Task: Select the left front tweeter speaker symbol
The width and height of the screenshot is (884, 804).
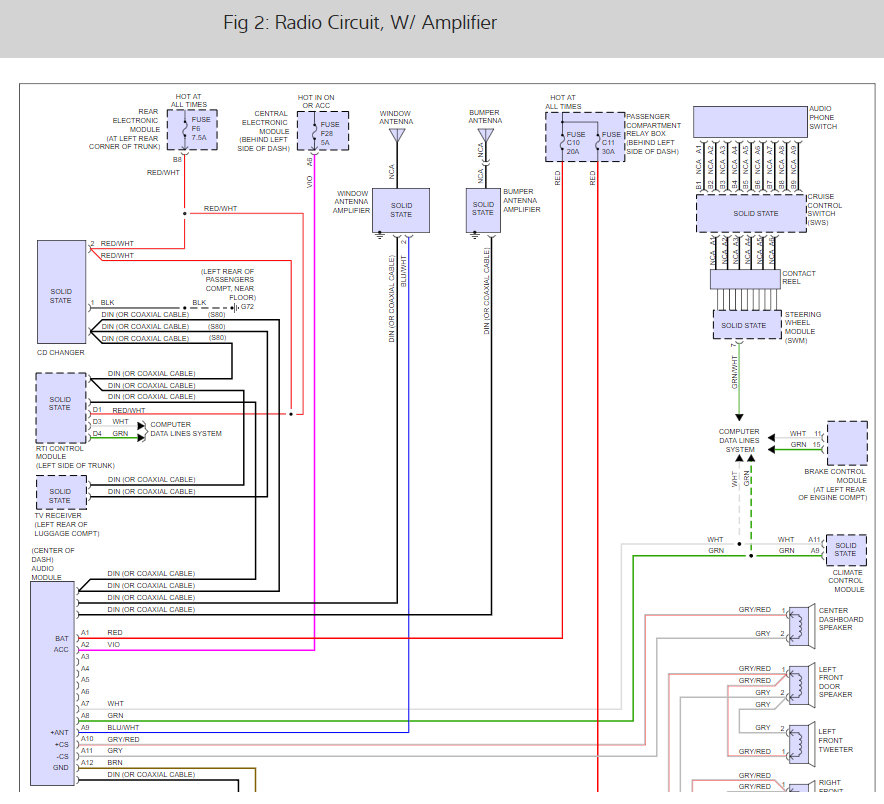Action: 801,744
